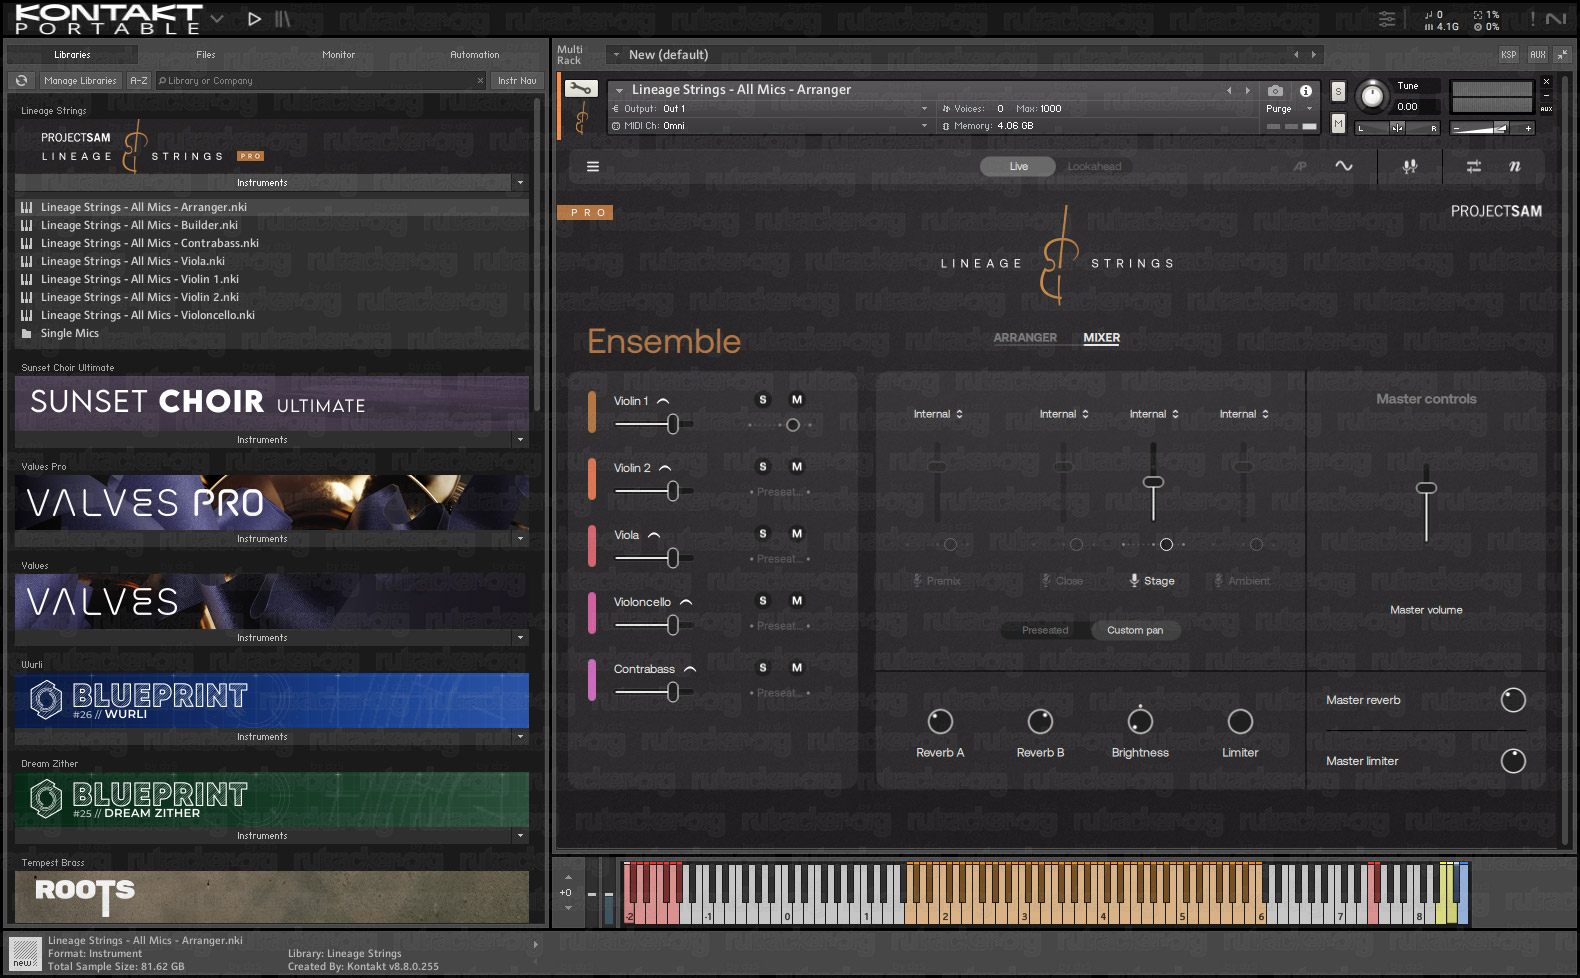Open the Files tab
Viewport: 1580px width, 978px height.
[206, 55]
